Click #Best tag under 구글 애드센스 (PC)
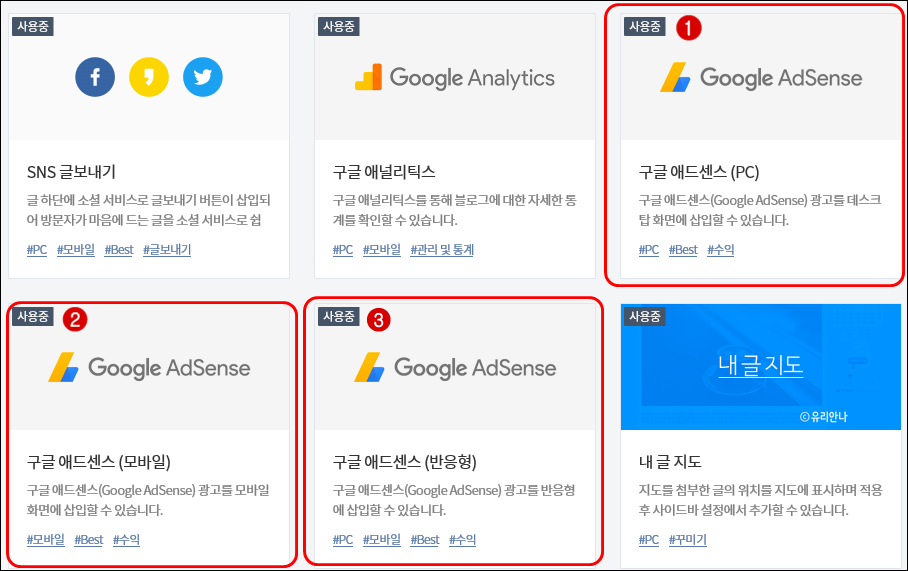 pyautogui.click(x=683, y=250)
